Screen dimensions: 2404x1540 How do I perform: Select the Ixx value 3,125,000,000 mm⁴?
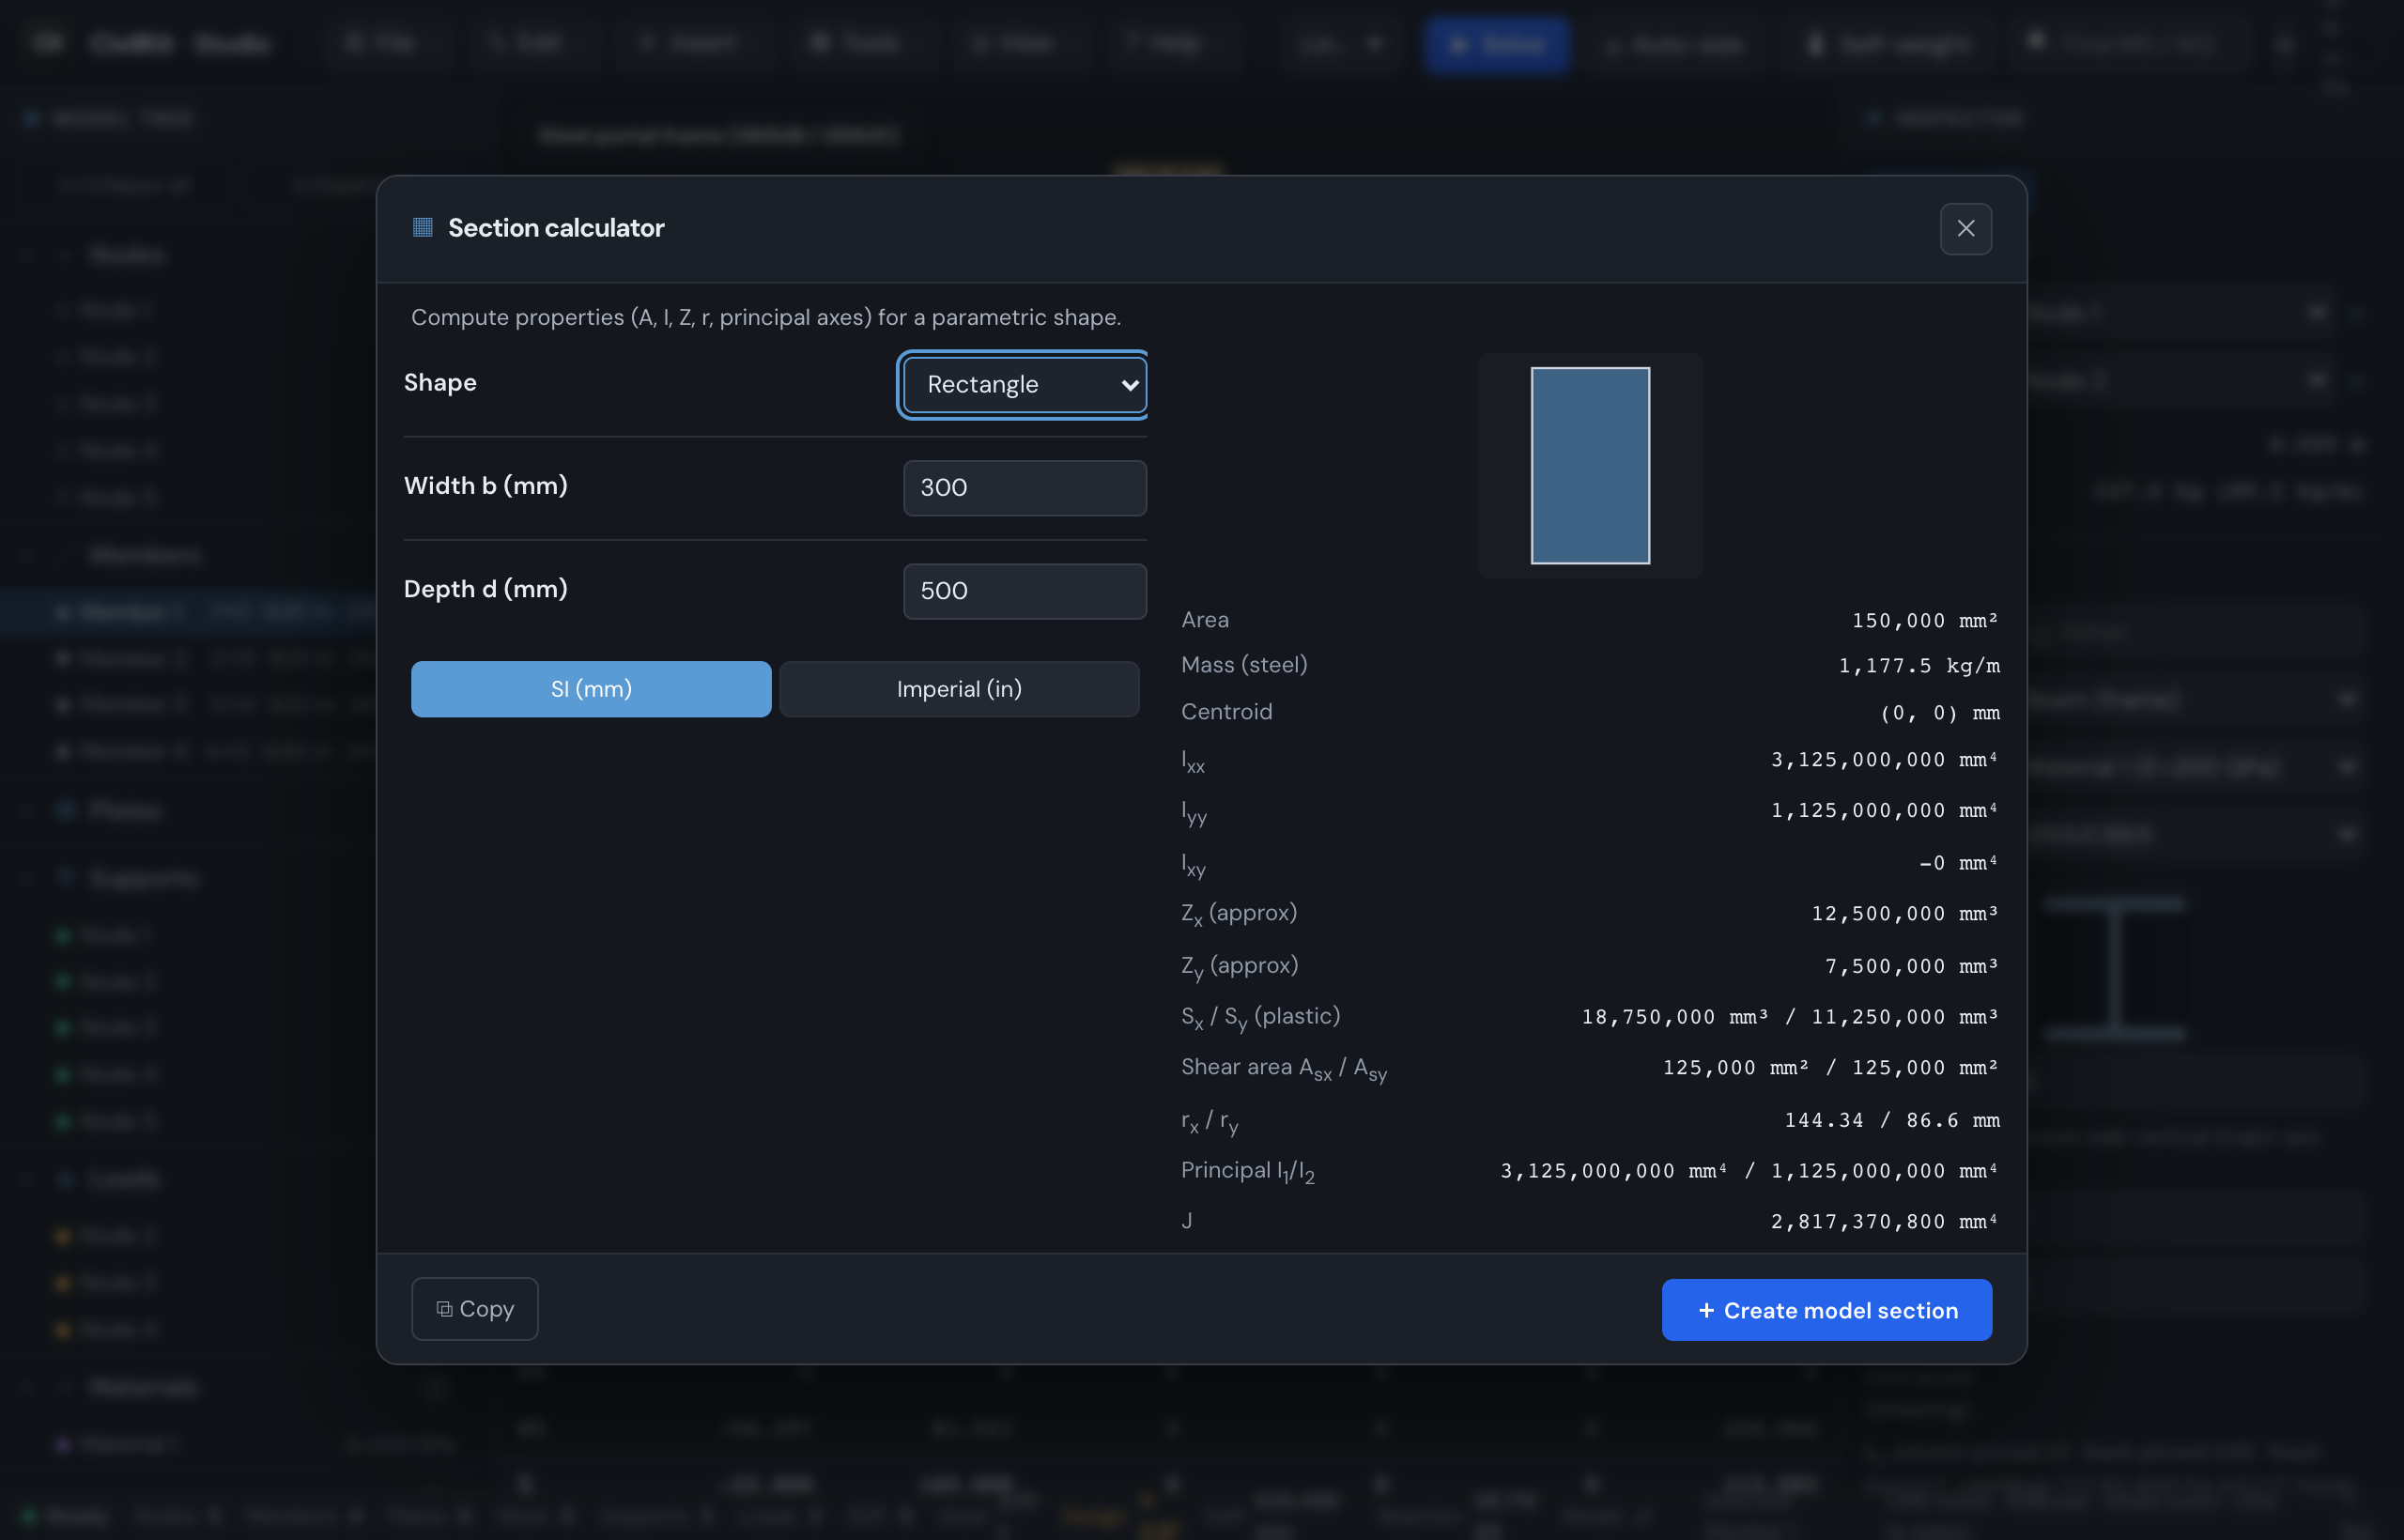pyautogui.click(x=1884, y=760)
